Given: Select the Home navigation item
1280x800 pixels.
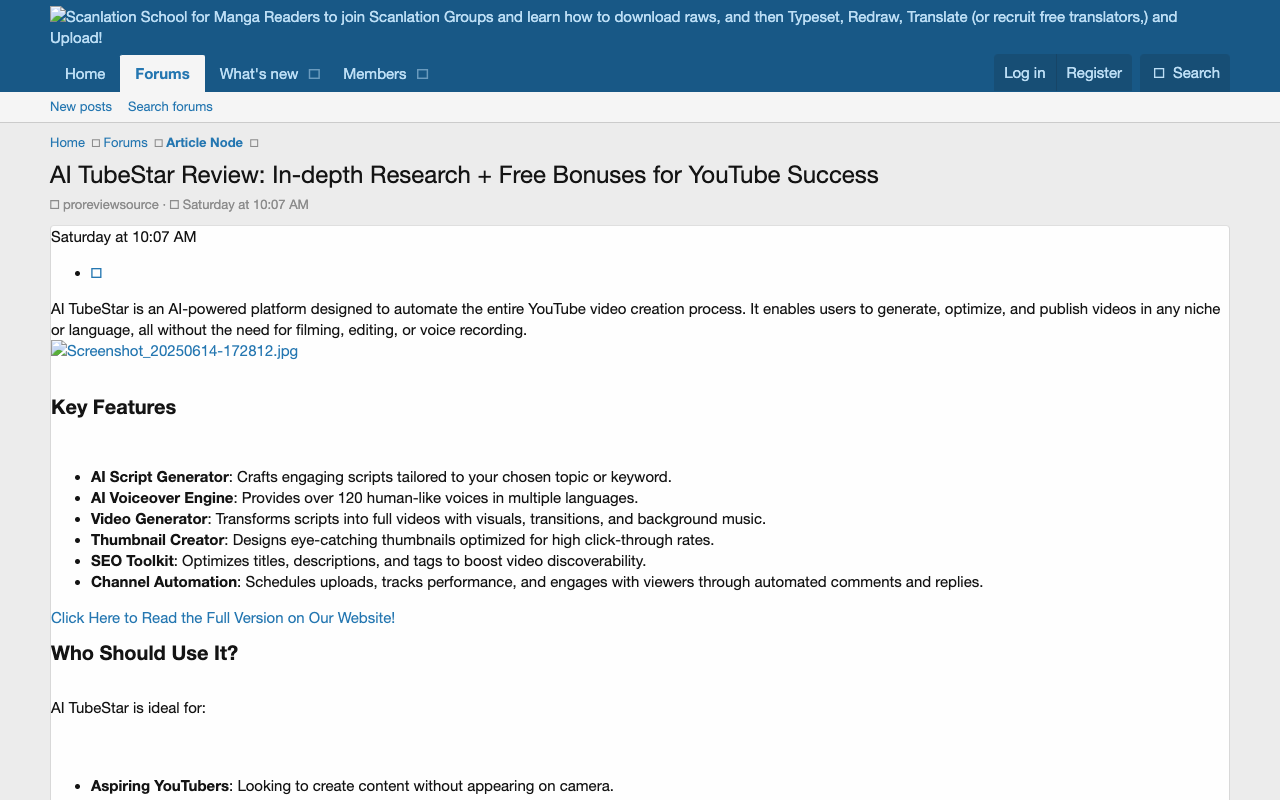Looking at the screenshot, I should point(85,73).
